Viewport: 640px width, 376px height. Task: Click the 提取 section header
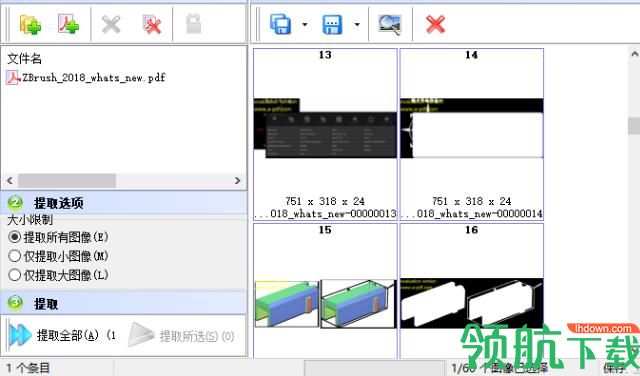tap(124, 303)
